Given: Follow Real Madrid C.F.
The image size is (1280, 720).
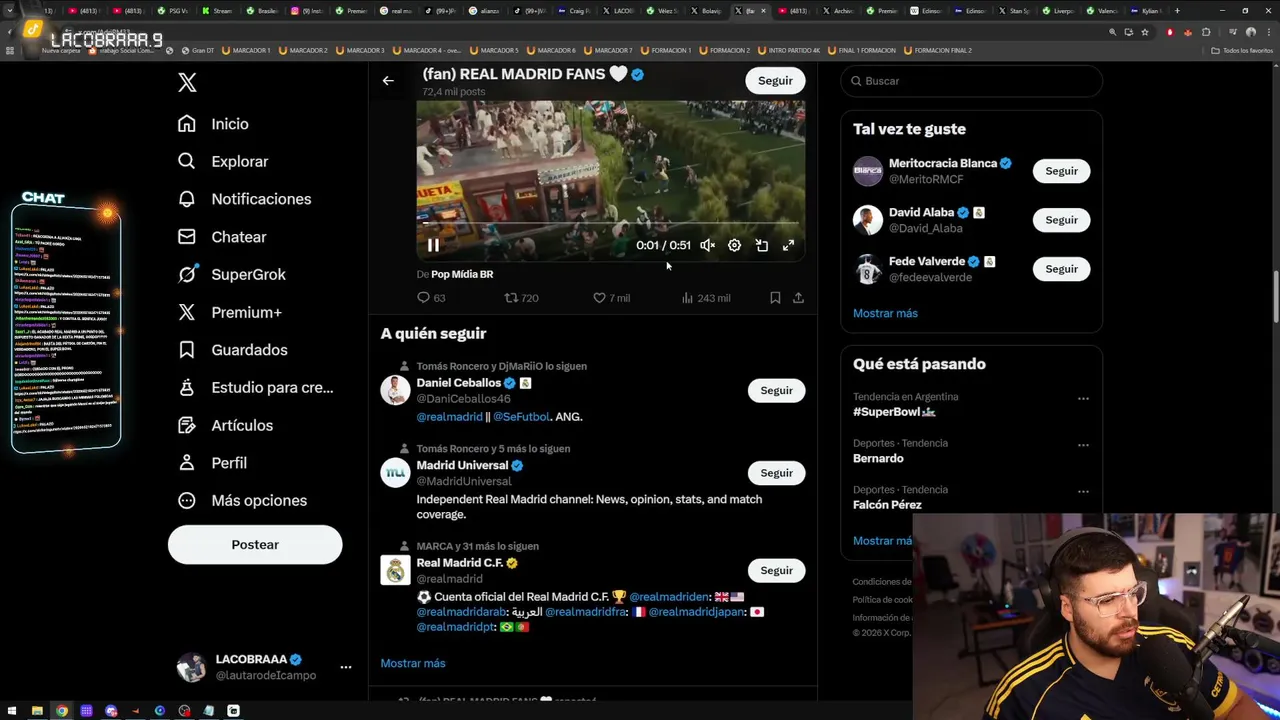Looking at the screenshot, I should click(776, 571).
